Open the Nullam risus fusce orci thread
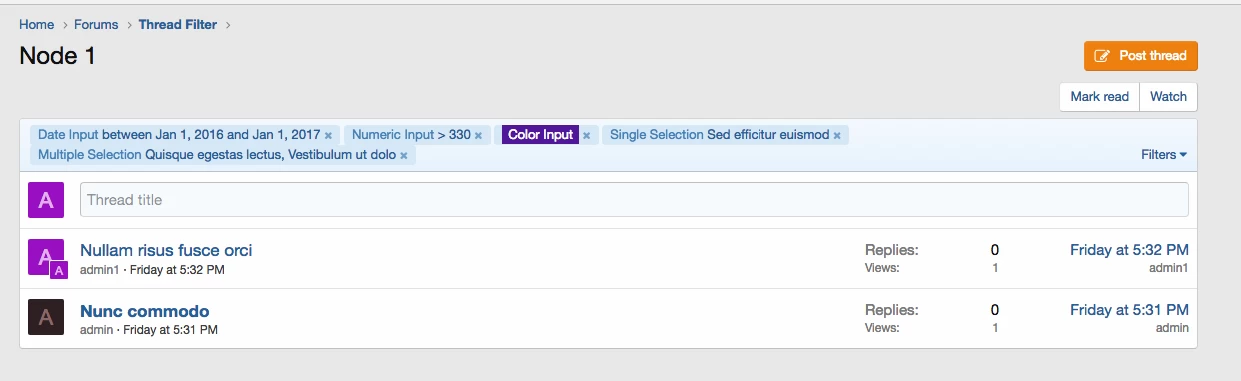Screen dimensions: 1241x381 pos(166,250)
